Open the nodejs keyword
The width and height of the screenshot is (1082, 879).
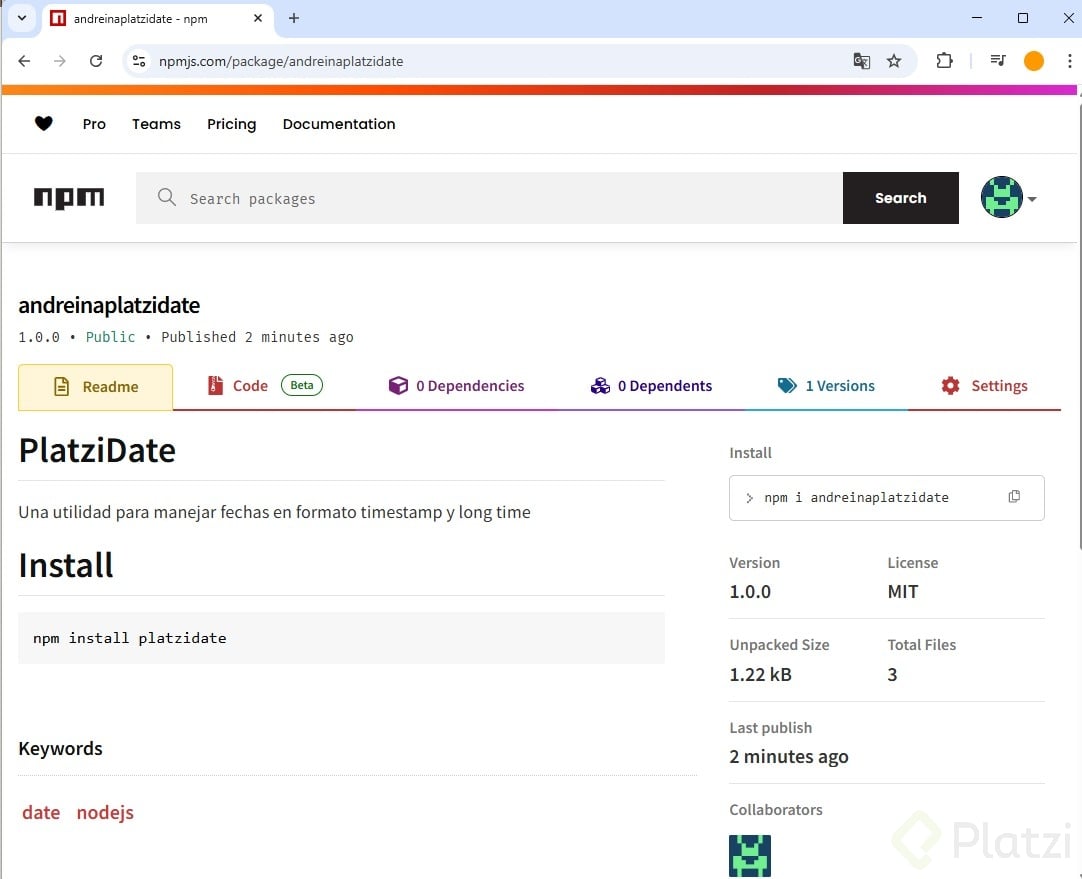tap(105, 812)
